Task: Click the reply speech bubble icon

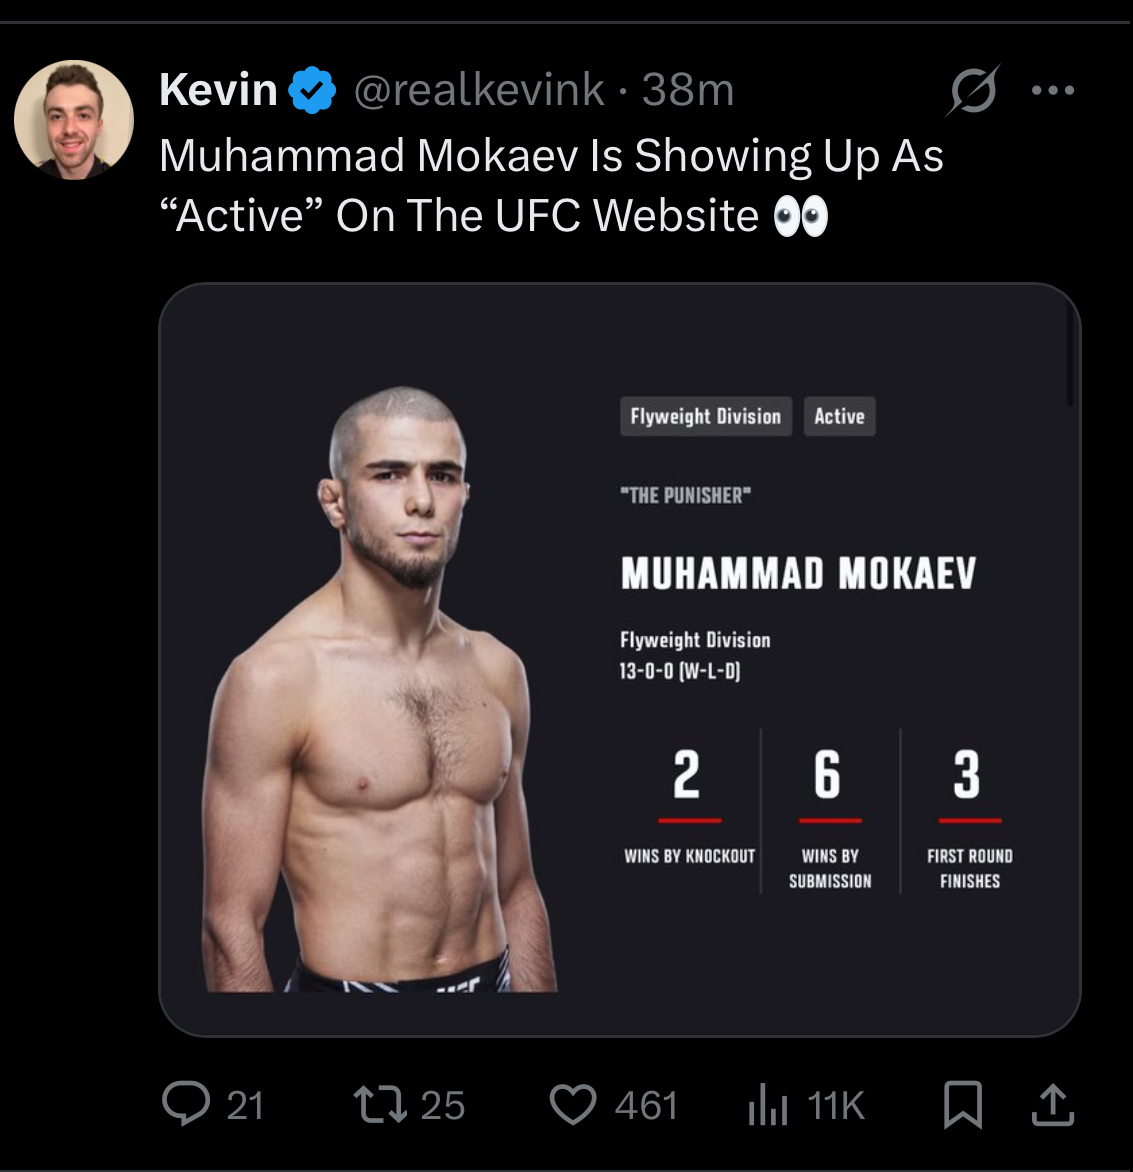Action: click(x=187, y=1105)
